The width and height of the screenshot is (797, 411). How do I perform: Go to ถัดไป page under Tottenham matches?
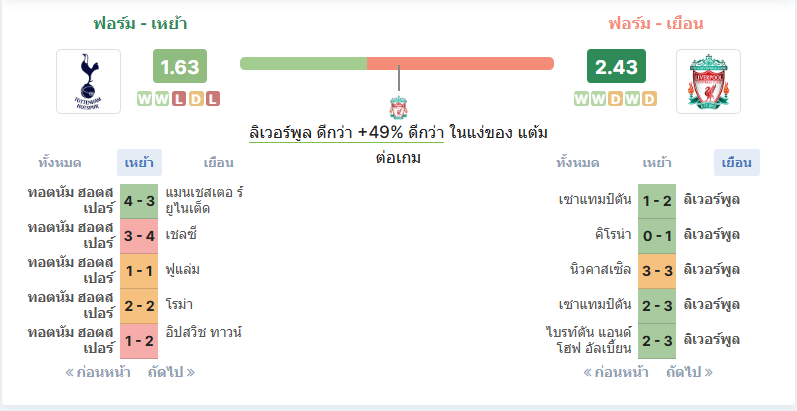coord(171,372)
